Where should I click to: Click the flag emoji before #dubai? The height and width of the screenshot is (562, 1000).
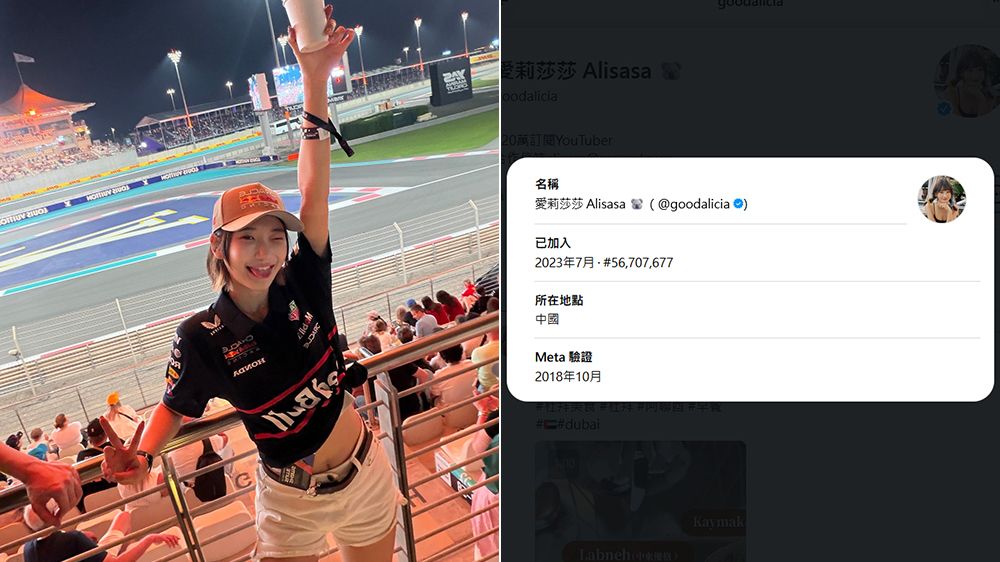pos(550,424)
